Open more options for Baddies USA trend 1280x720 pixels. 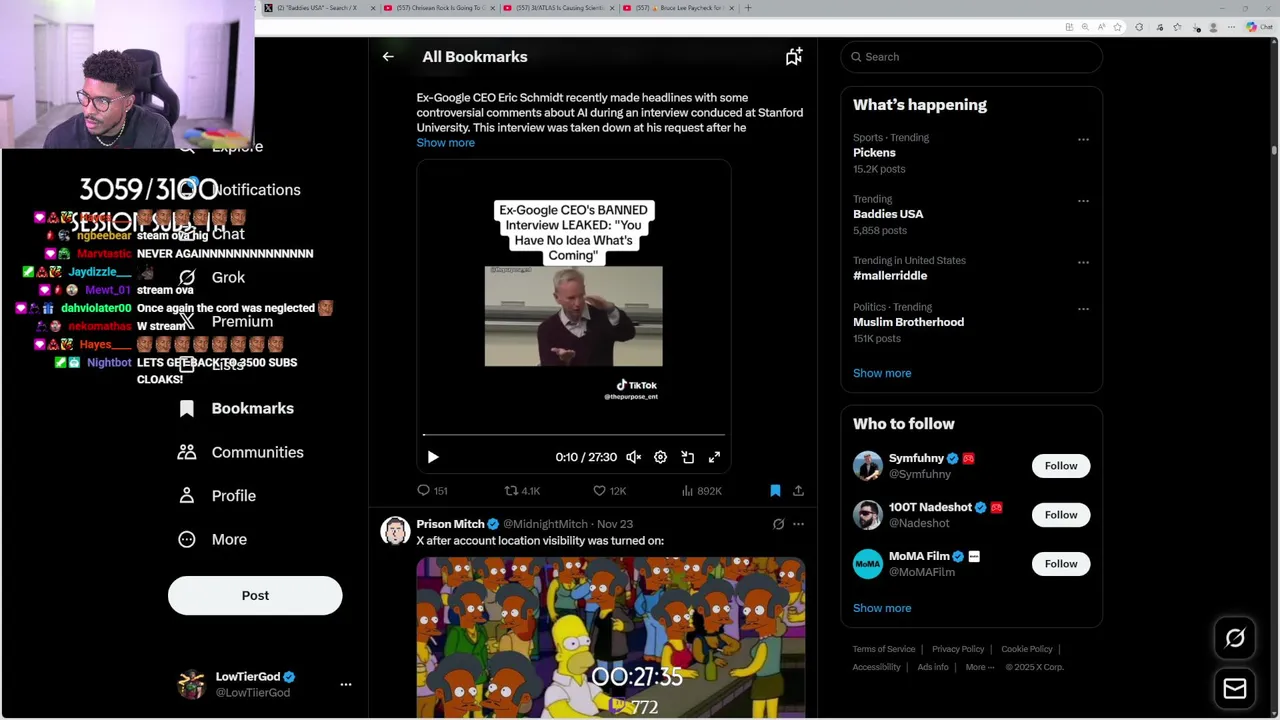tap(1083, 201)
